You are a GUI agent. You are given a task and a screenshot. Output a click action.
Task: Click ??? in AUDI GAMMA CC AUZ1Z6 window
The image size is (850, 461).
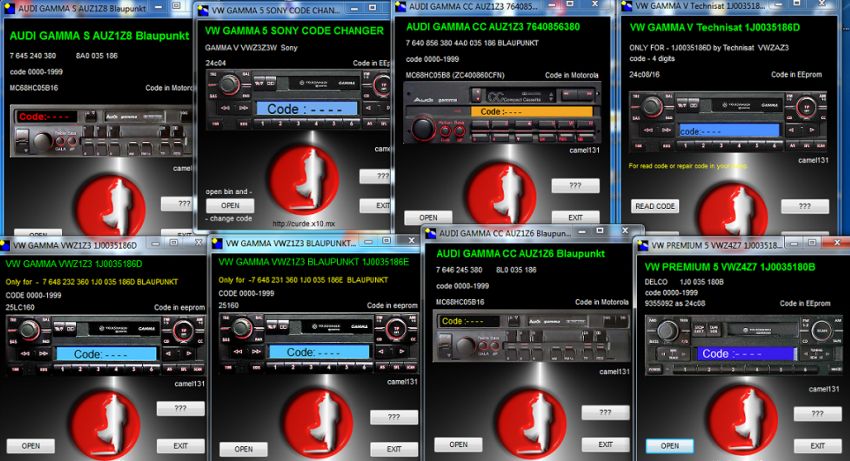pyautogui.click(x=606, y=413)
